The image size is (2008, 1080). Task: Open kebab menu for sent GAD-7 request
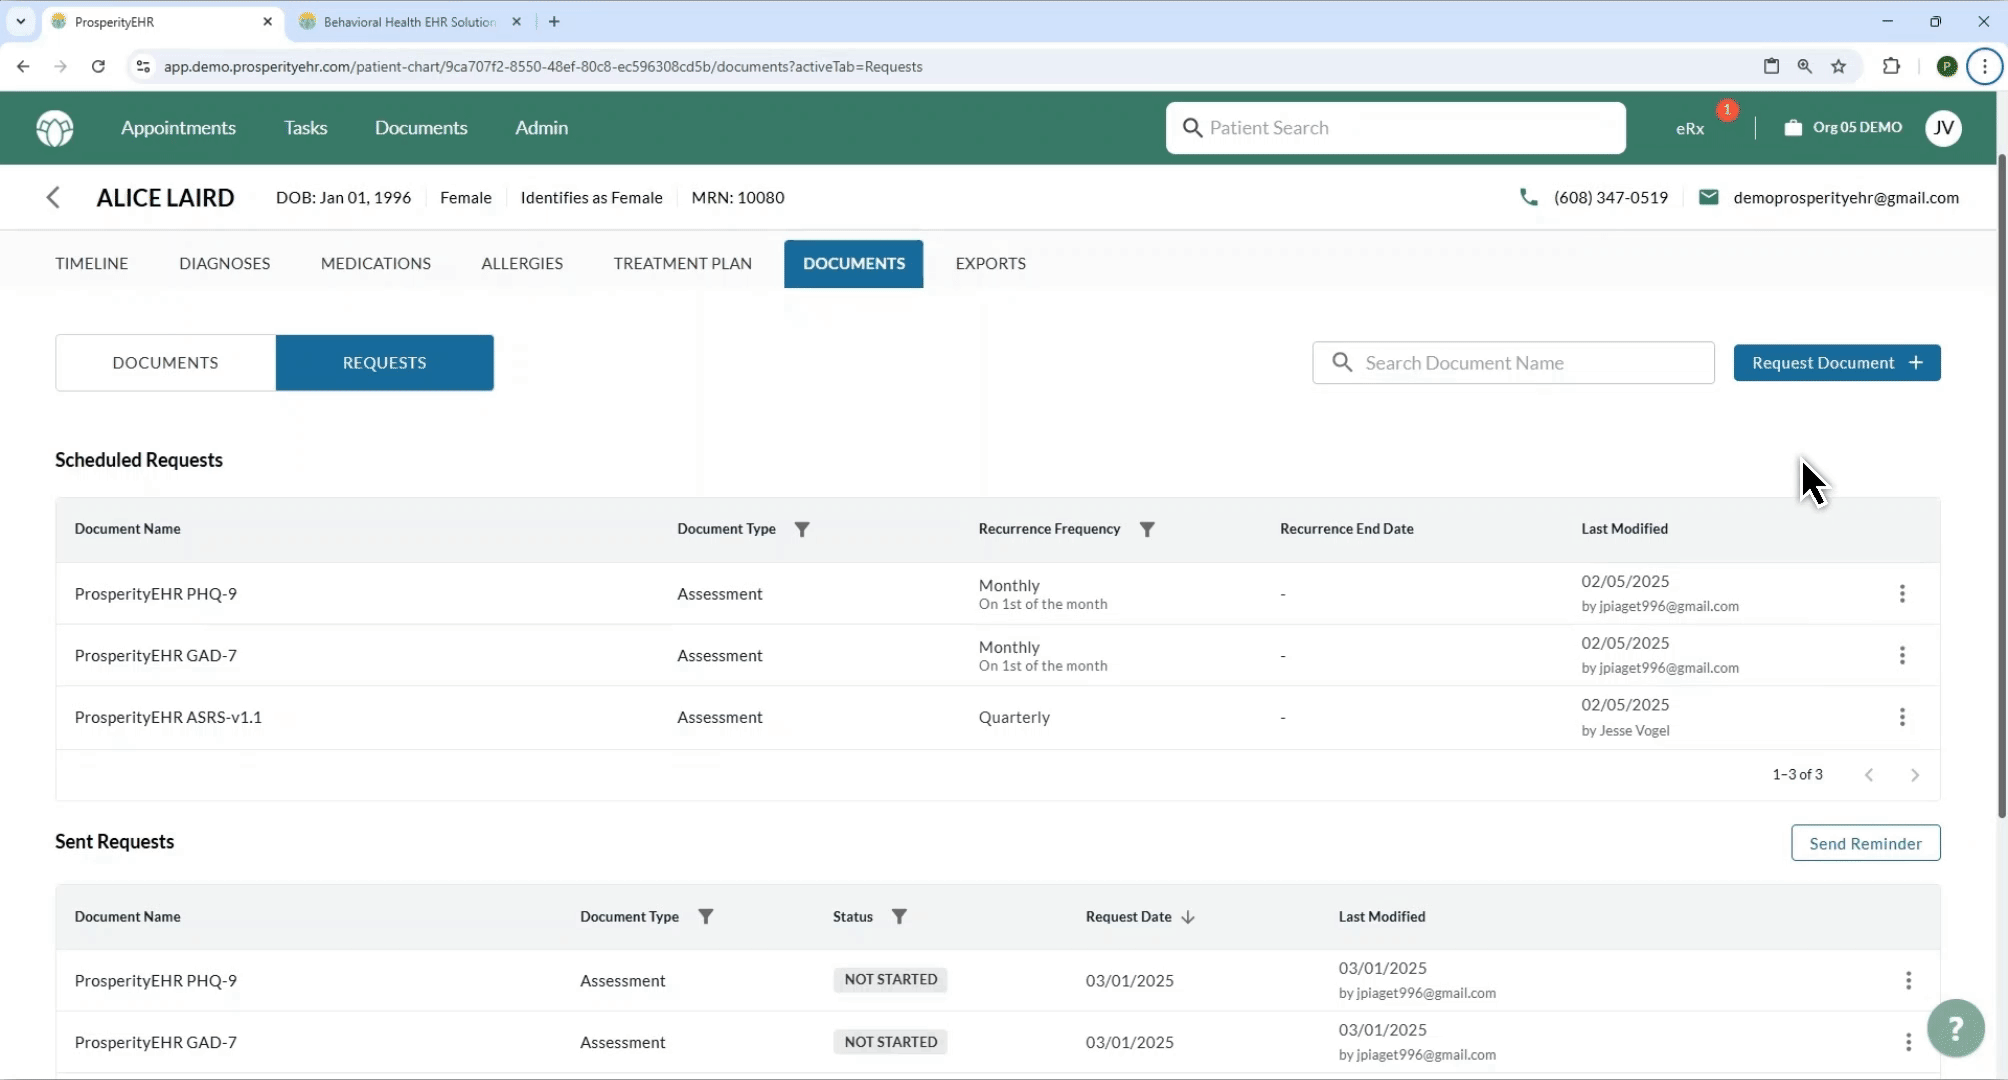coord(1908,1041)
